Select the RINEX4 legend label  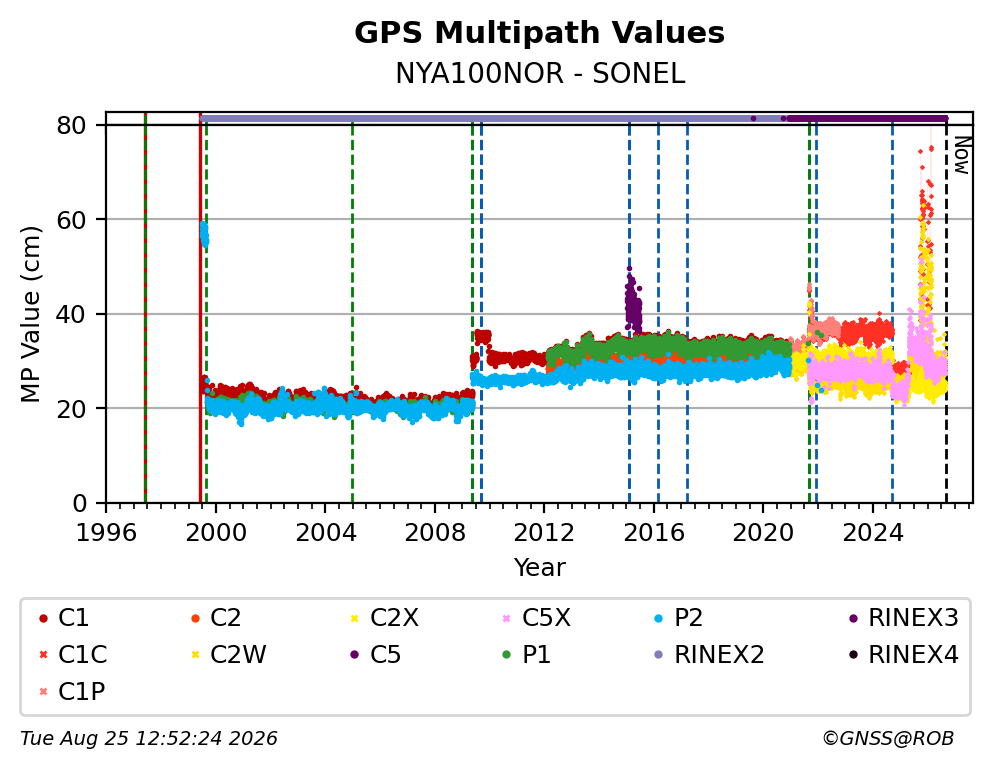pos(914,655)
